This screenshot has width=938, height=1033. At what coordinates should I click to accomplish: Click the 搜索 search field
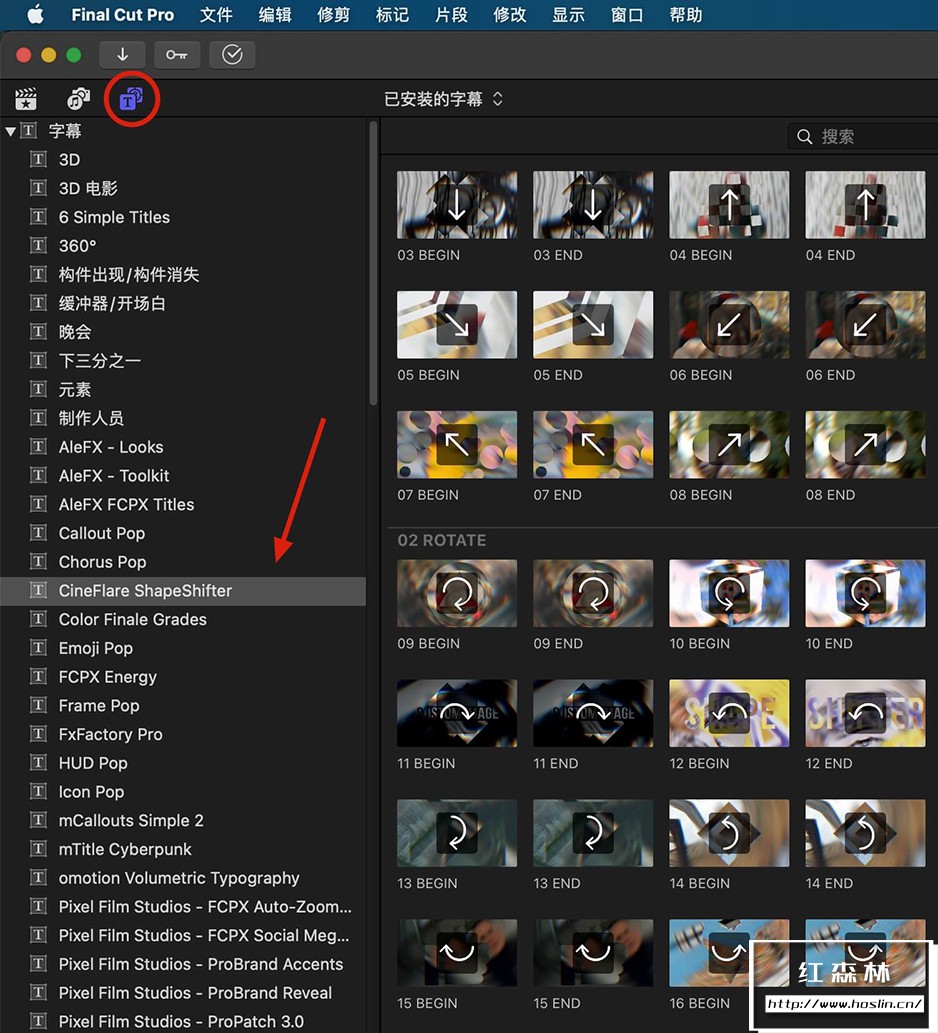[863, 137]
